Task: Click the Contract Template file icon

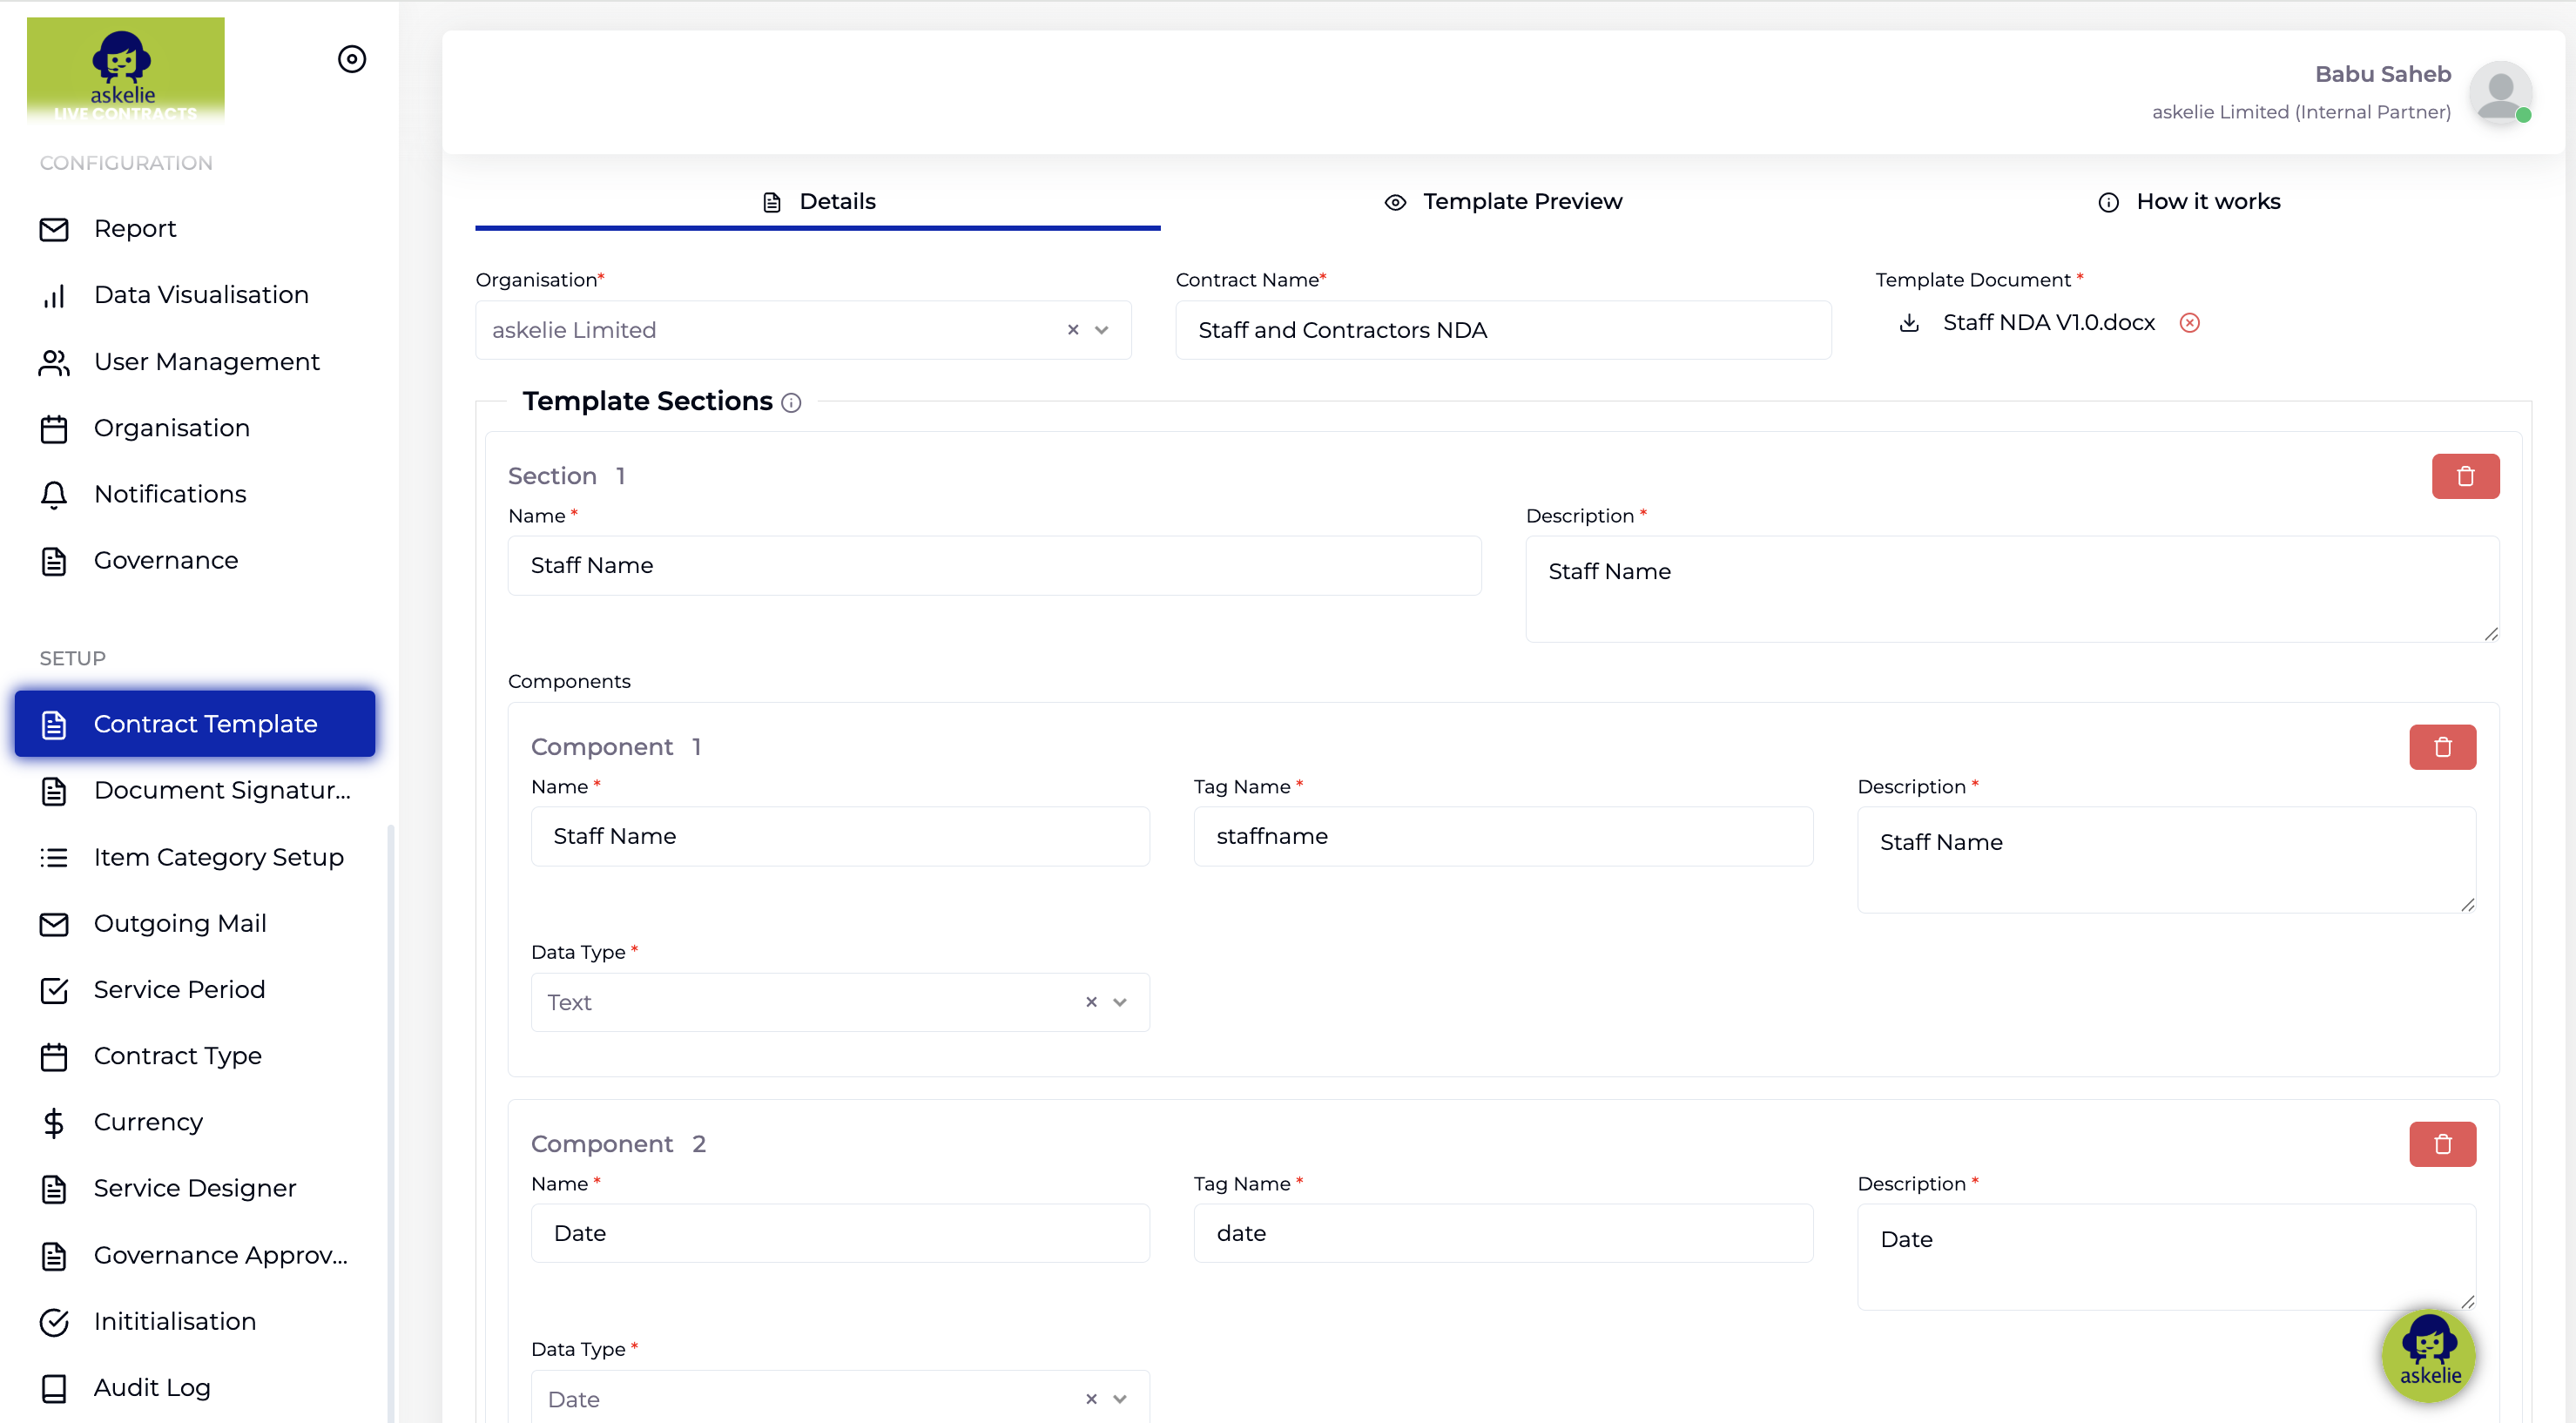Action: [x=54, y=725]
